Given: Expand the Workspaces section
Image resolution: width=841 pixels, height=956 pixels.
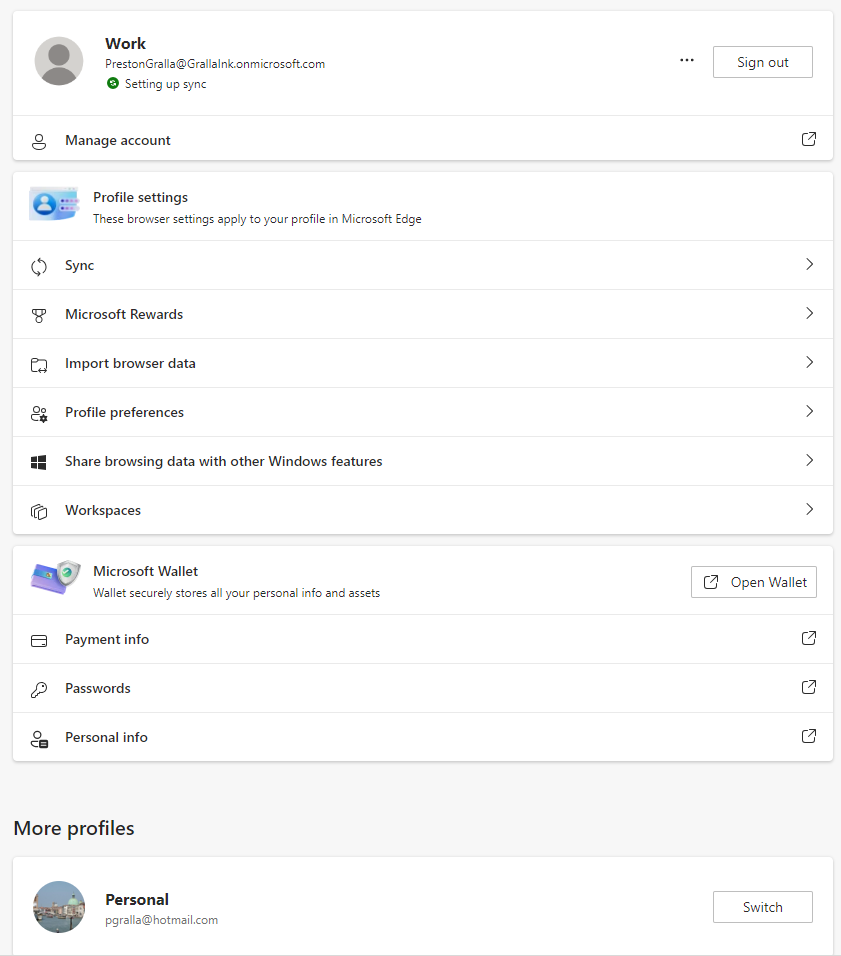Looking at the screenshot, I should (809, 510).
